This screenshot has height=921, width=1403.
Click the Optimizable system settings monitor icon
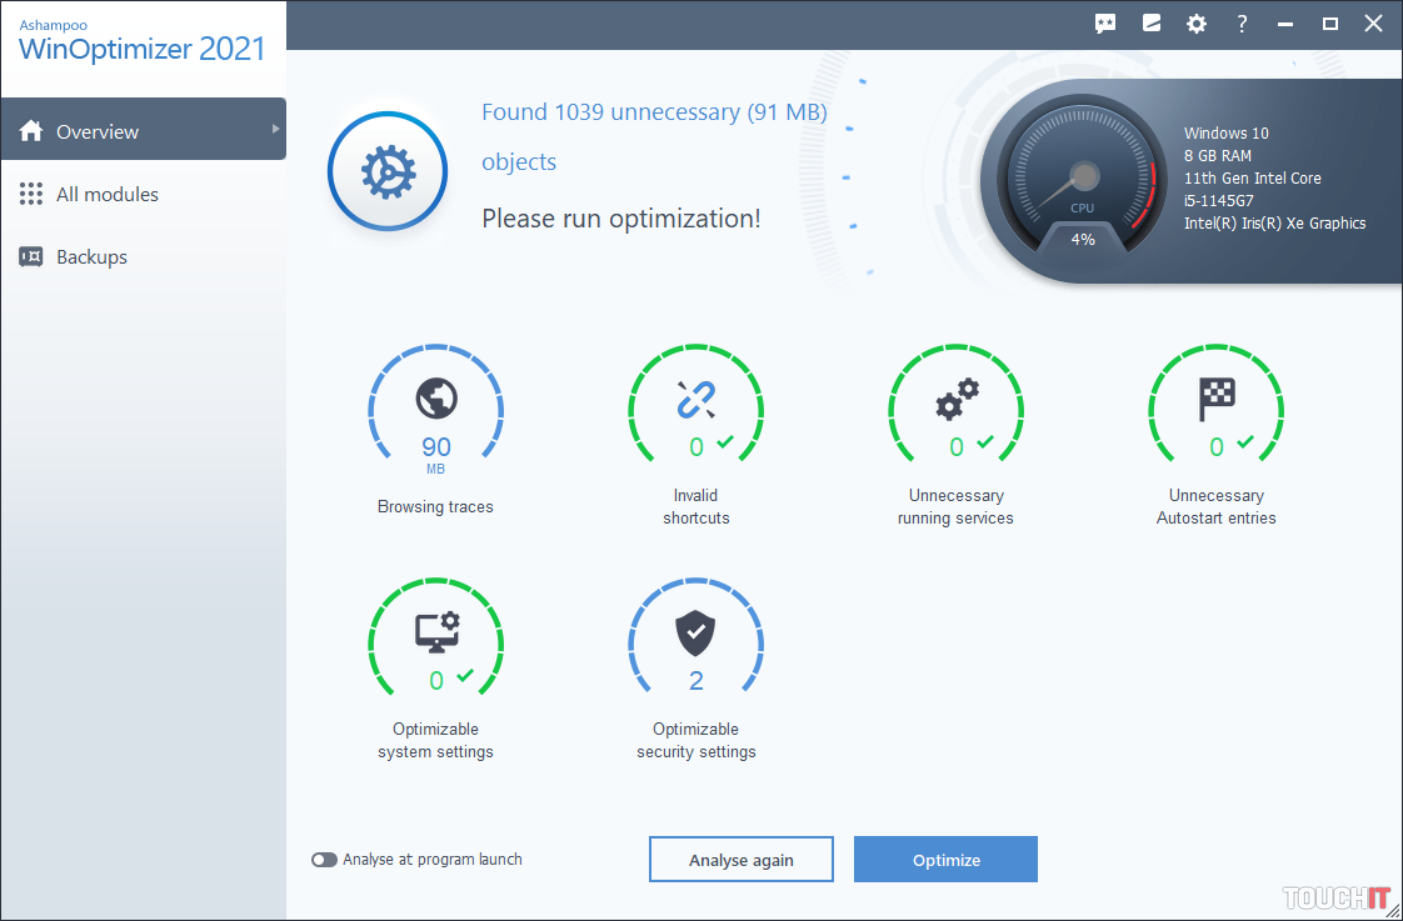436,632
